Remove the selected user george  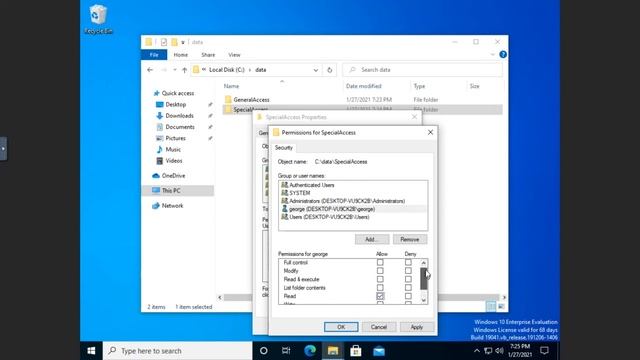click(x=410, y=239)
